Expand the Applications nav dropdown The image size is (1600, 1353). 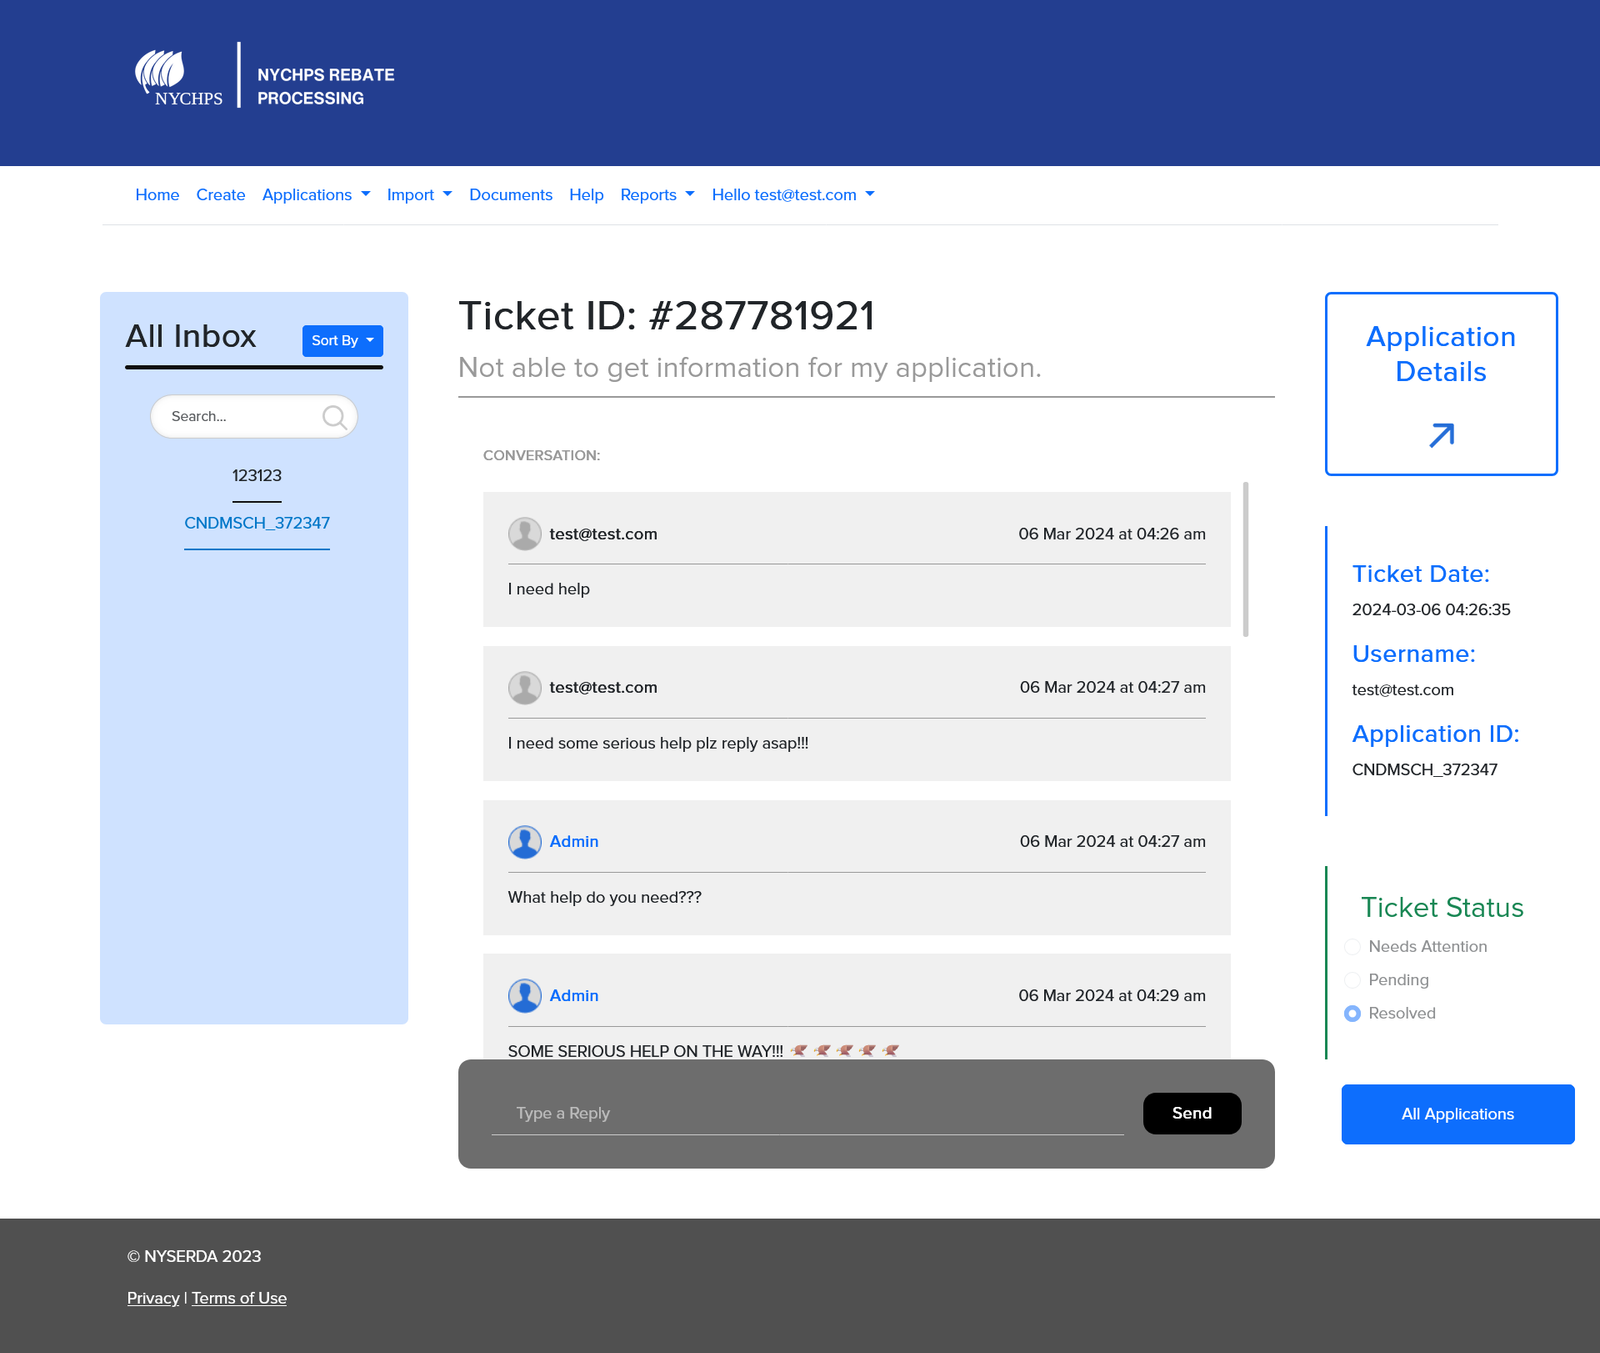316,195
